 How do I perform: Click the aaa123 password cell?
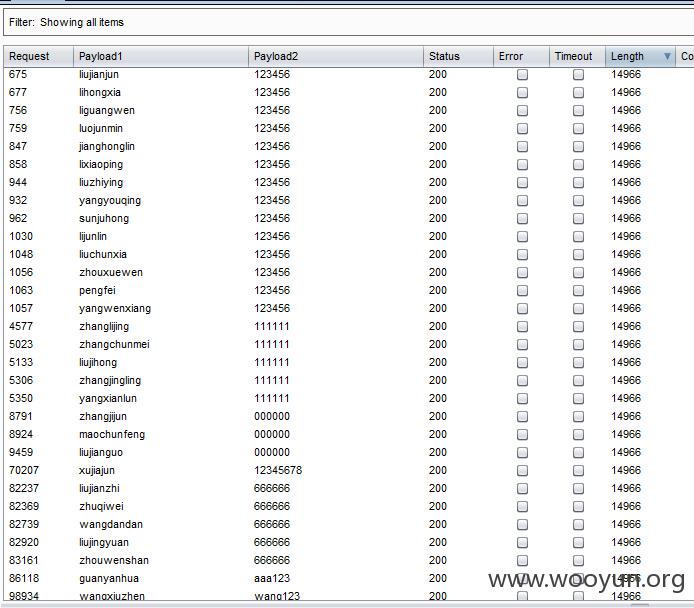click(x=272, y=578)
